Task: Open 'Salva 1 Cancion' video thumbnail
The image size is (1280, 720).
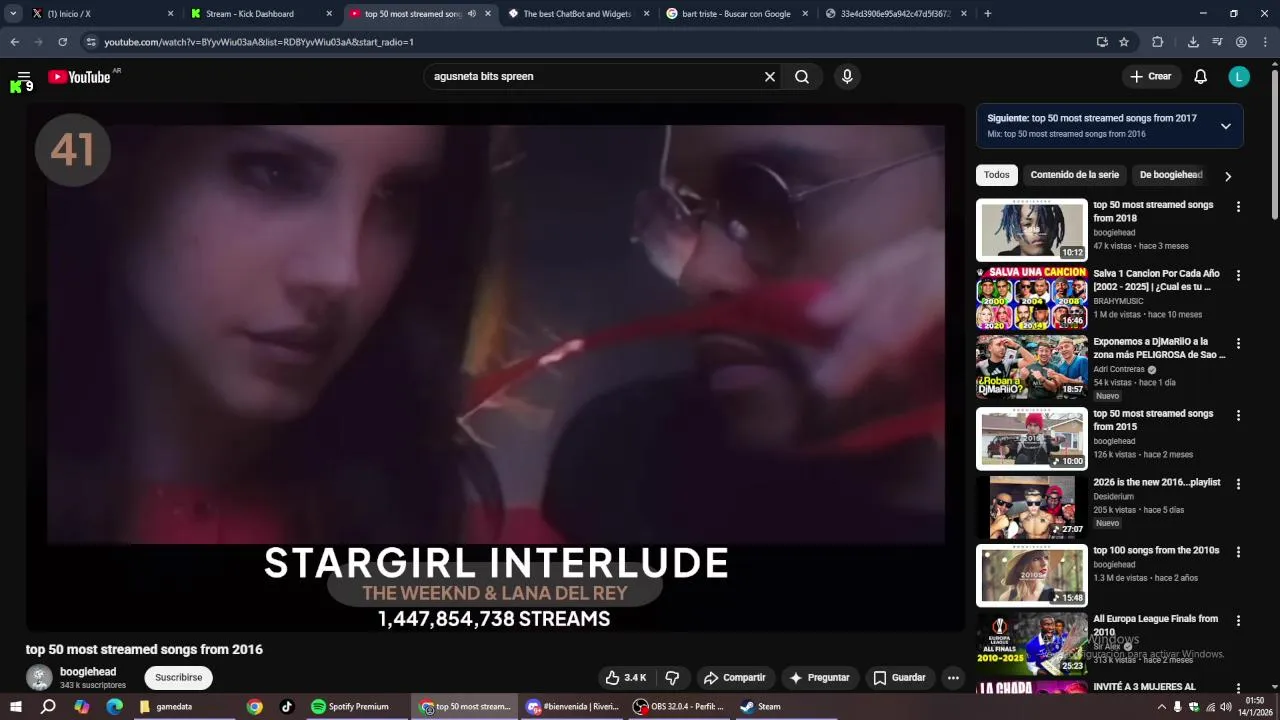Action: (1031, 298)
